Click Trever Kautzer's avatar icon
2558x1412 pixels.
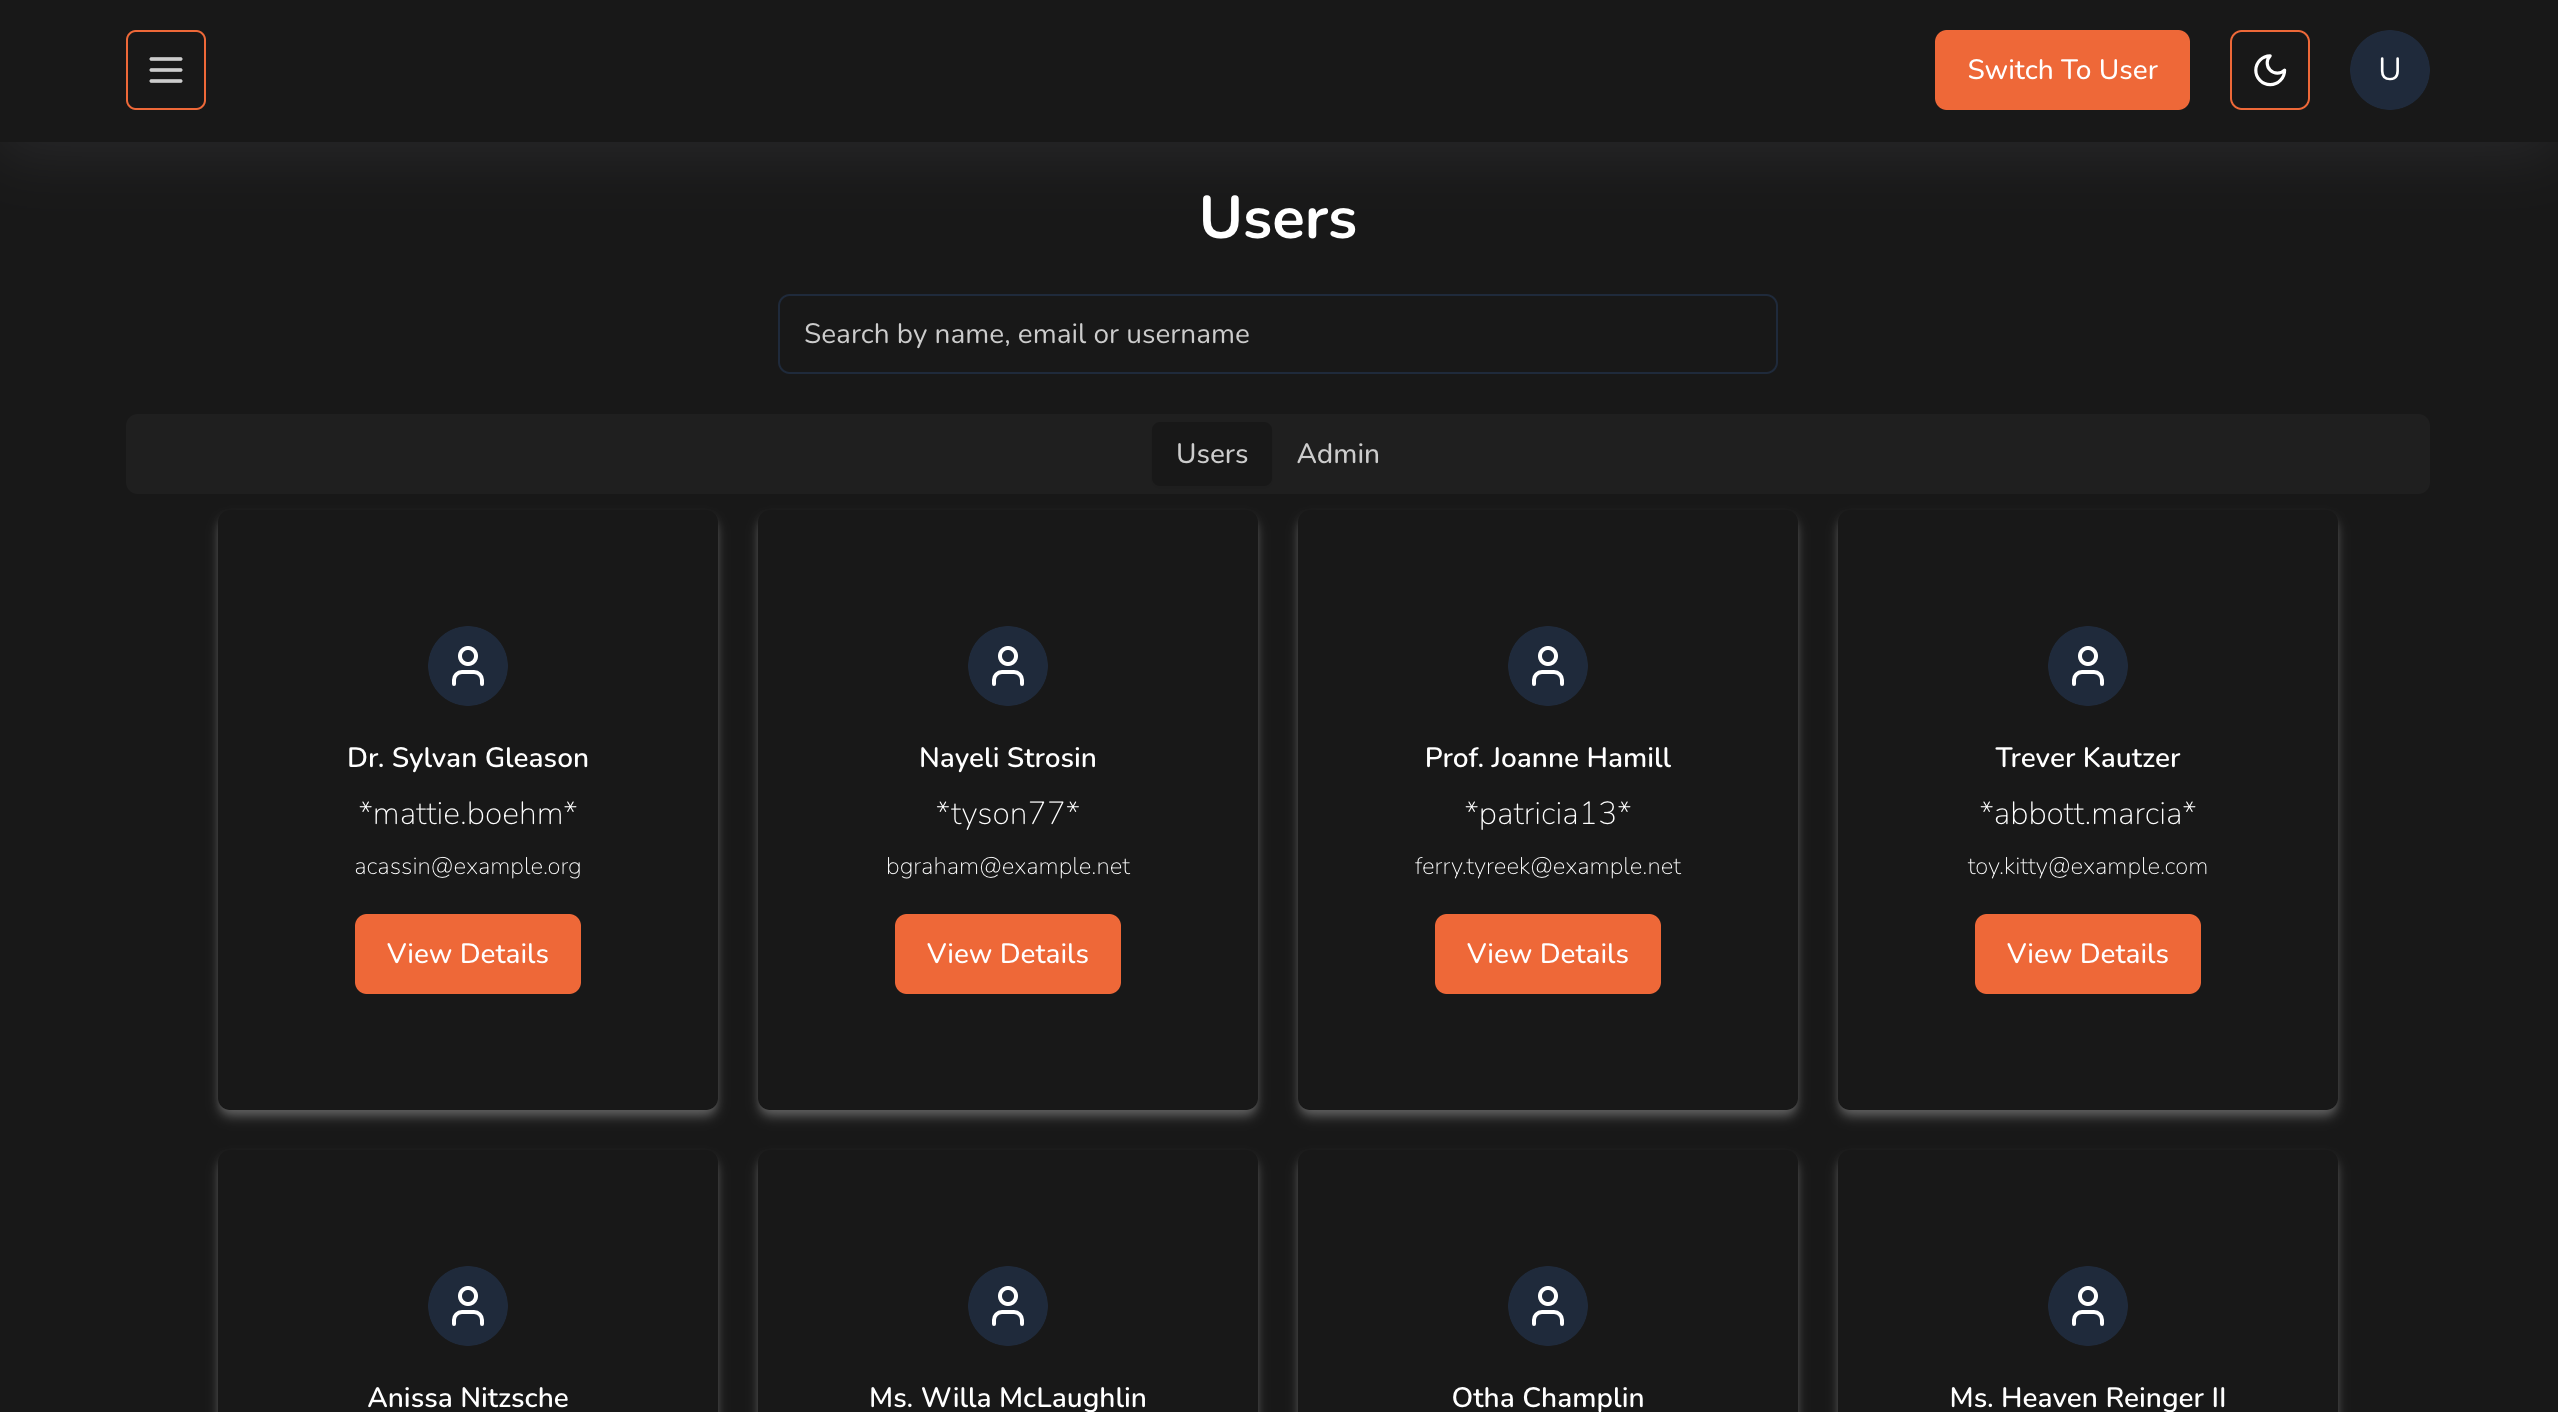[x=2086, y=665]
